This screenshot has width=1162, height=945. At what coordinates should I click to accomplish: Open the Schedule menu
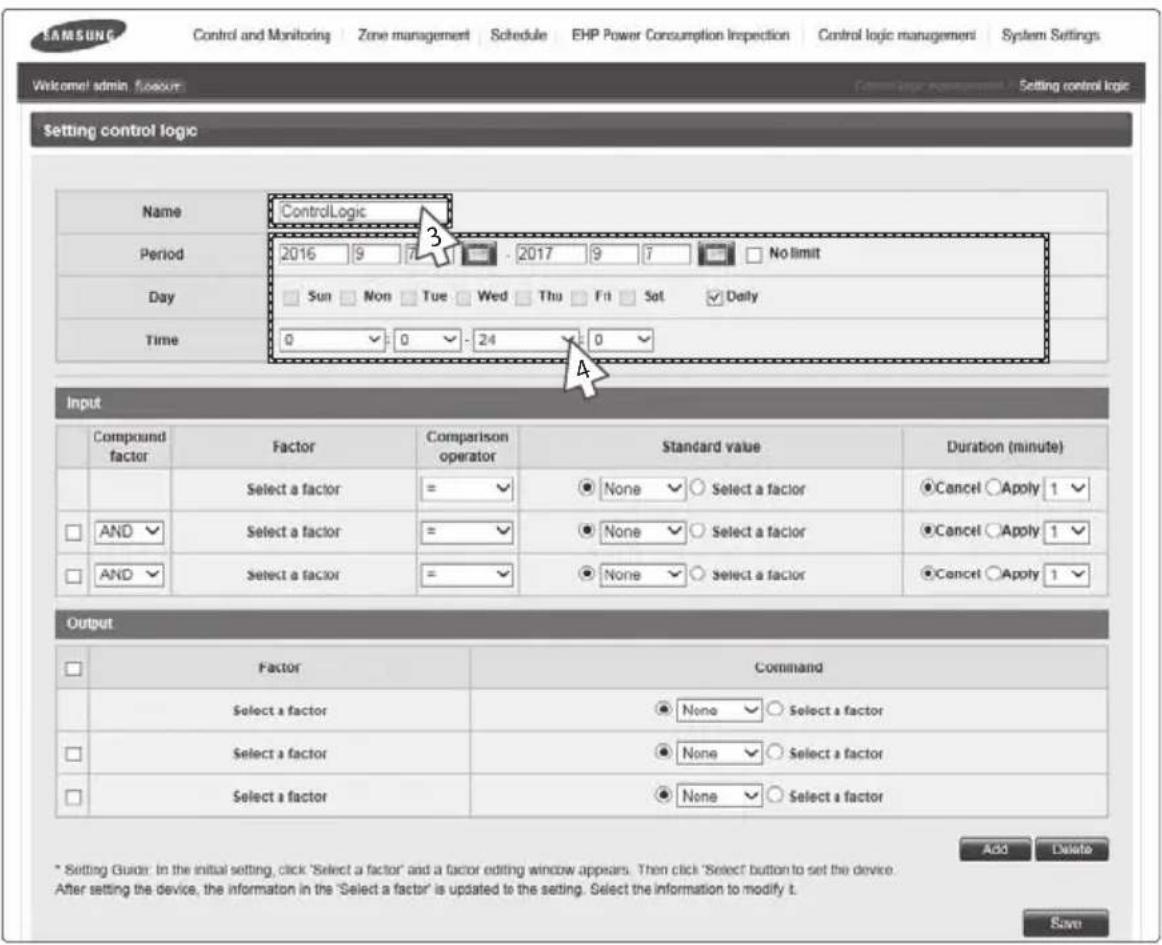[519, 35]
